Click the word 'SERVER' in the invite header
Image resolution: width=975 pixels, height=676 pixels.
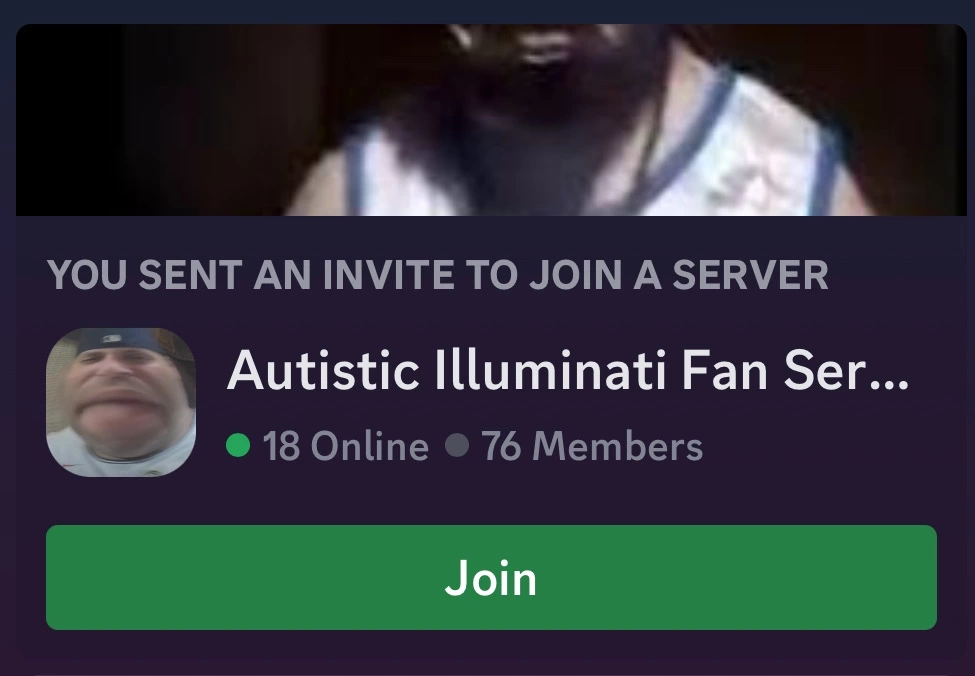coord(751,275)
